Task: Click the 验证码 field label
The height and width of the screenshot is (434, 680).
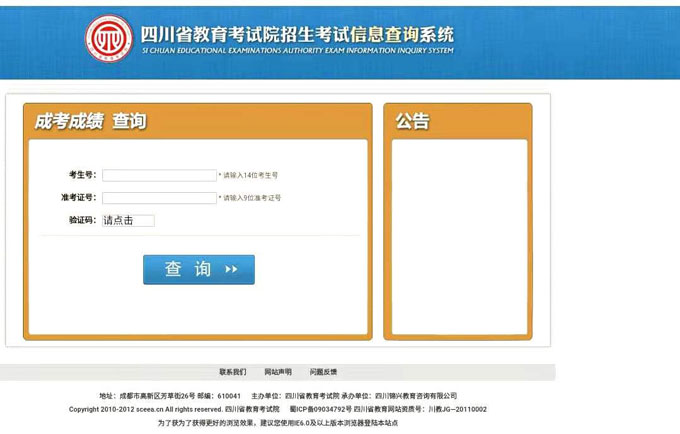Action: [x=82, y=221]
